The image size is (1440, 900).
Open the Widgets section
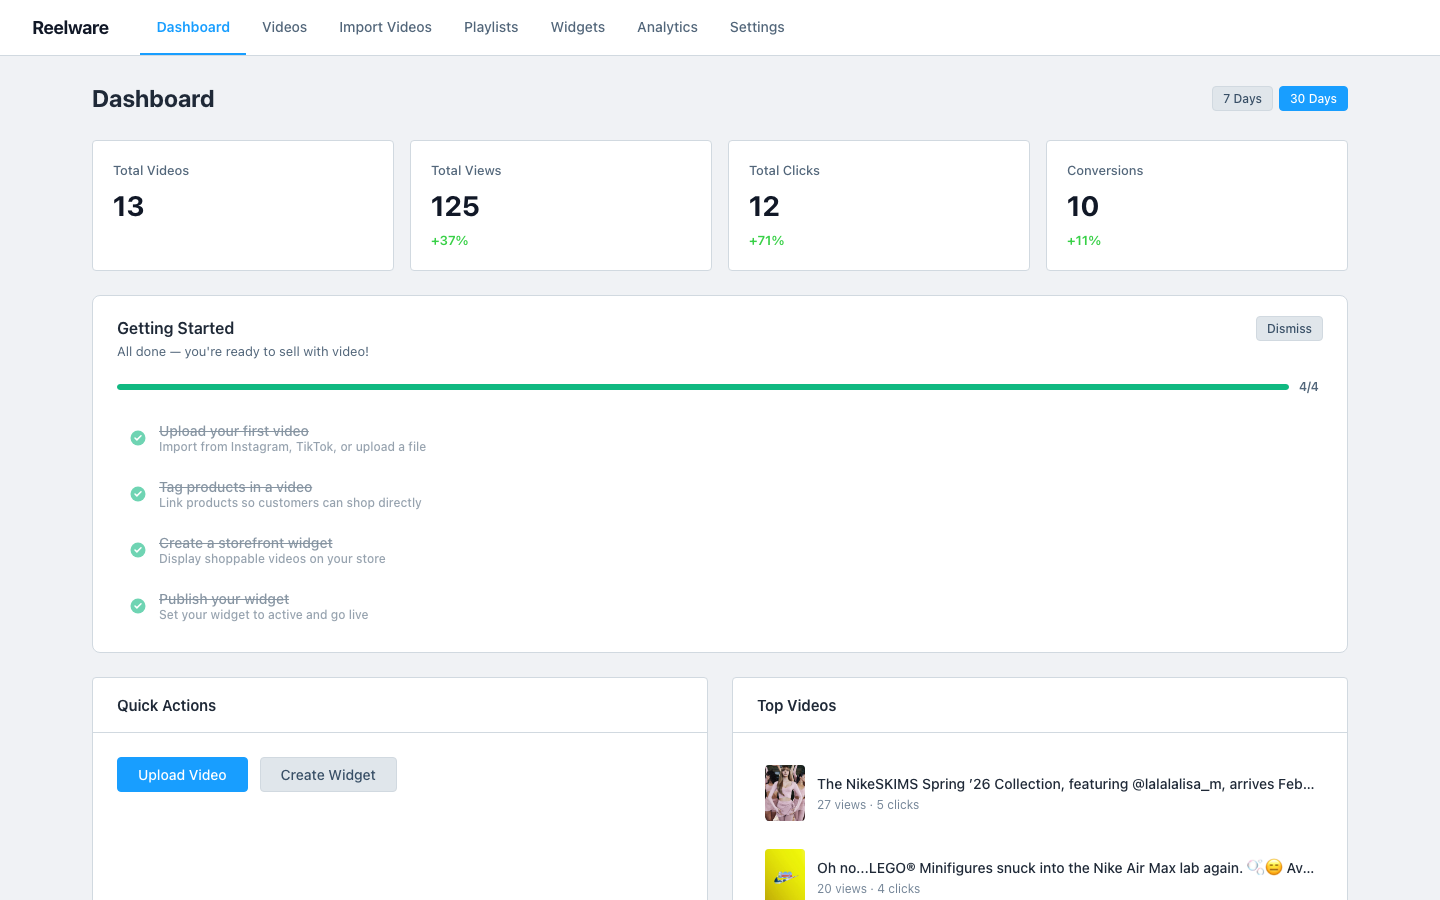[x=577, y=27]
